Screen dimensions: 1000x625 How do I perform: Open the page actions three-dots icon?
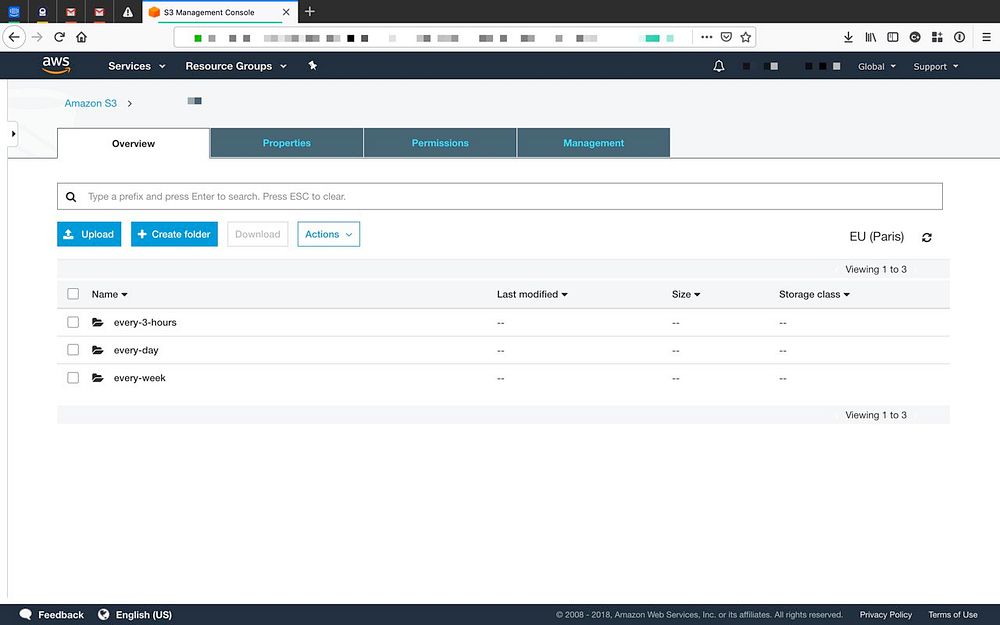[707, 37]
